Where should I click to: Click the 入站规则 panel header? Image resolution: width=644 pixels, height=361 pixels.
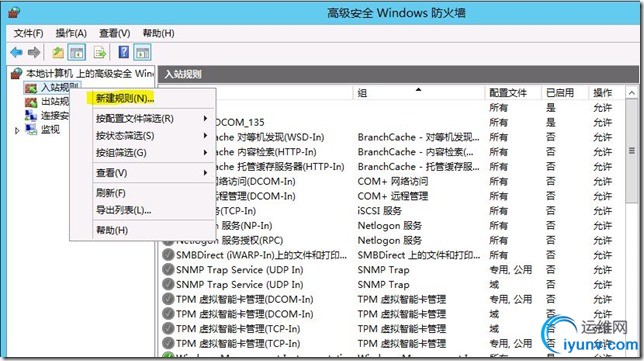pyautogui.click(x=398, y=74)
